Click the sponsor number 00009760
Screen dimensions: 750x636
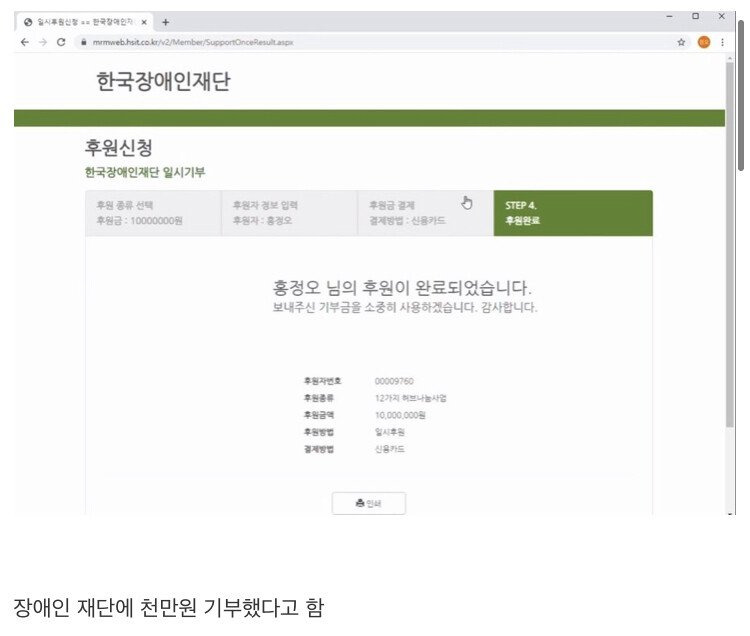(394, 381)
